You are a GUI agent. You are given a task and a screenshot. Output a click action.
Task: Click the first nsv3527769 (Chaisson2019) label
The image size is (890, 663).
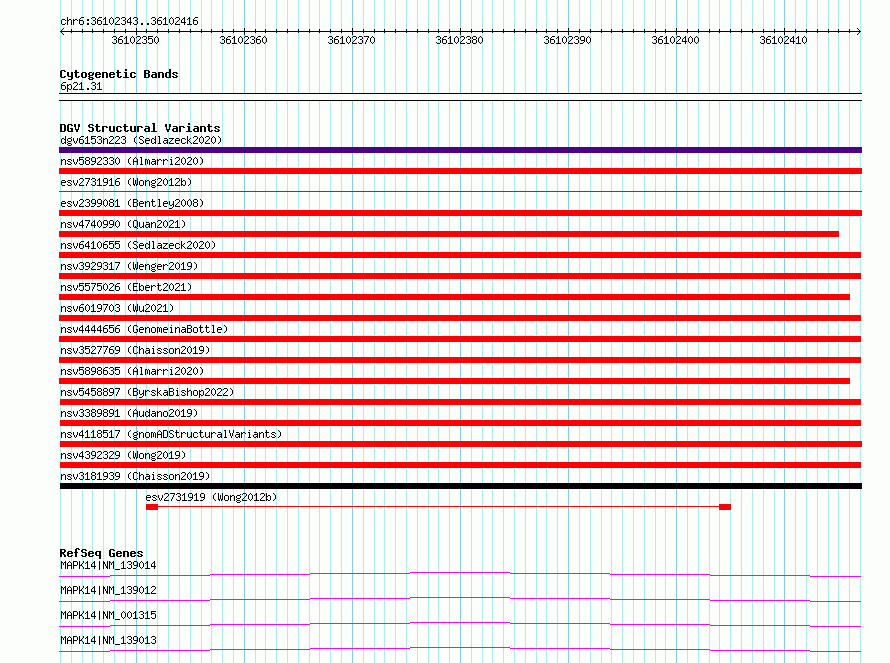click(135, 350)
